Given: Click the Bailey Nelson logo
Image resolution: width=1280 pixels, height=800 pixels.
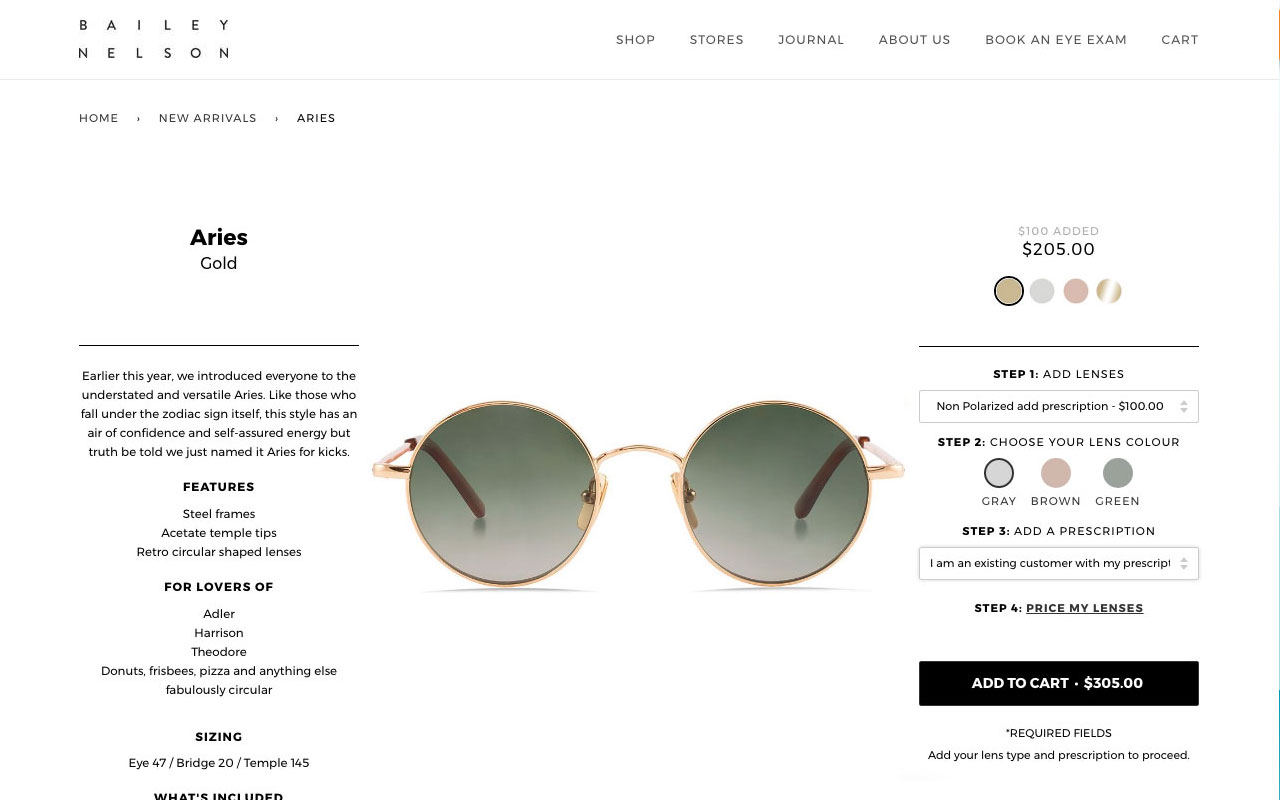Looking at the screenshot, I should coord(154,39).
